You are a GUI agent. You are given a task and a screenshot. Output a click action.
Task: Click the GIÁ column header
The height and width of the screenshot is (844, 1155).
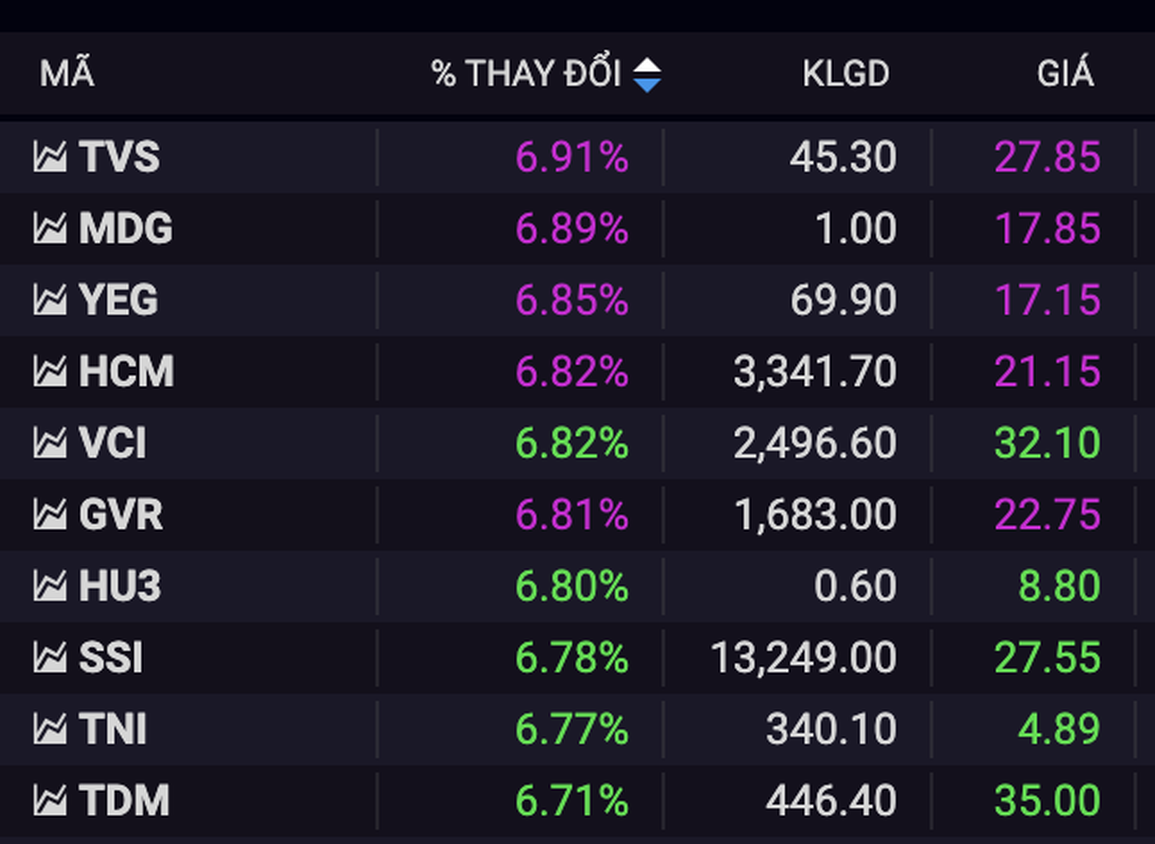(1065, 74)
